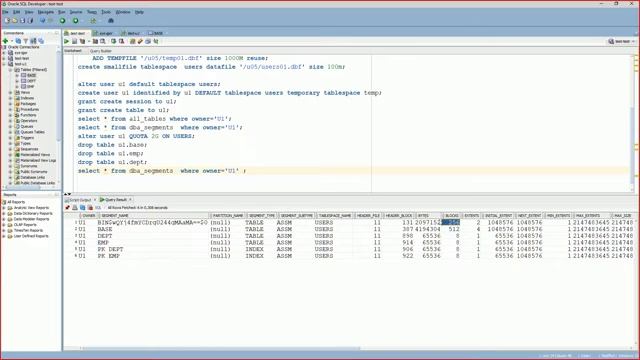
Task: Click the New file icon in main toolbar
Action: [x=7, y=20]
